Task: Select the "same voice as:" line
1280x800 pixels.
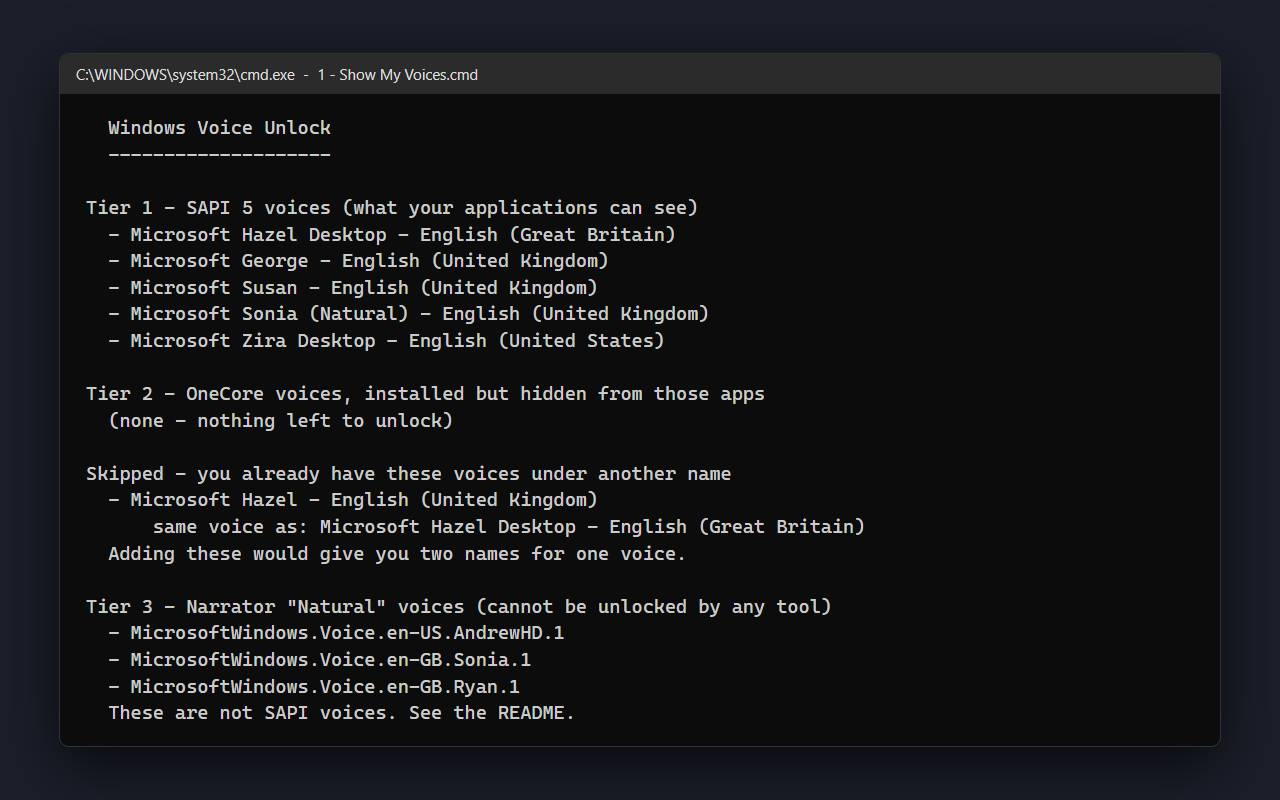Action: (509, 526)
